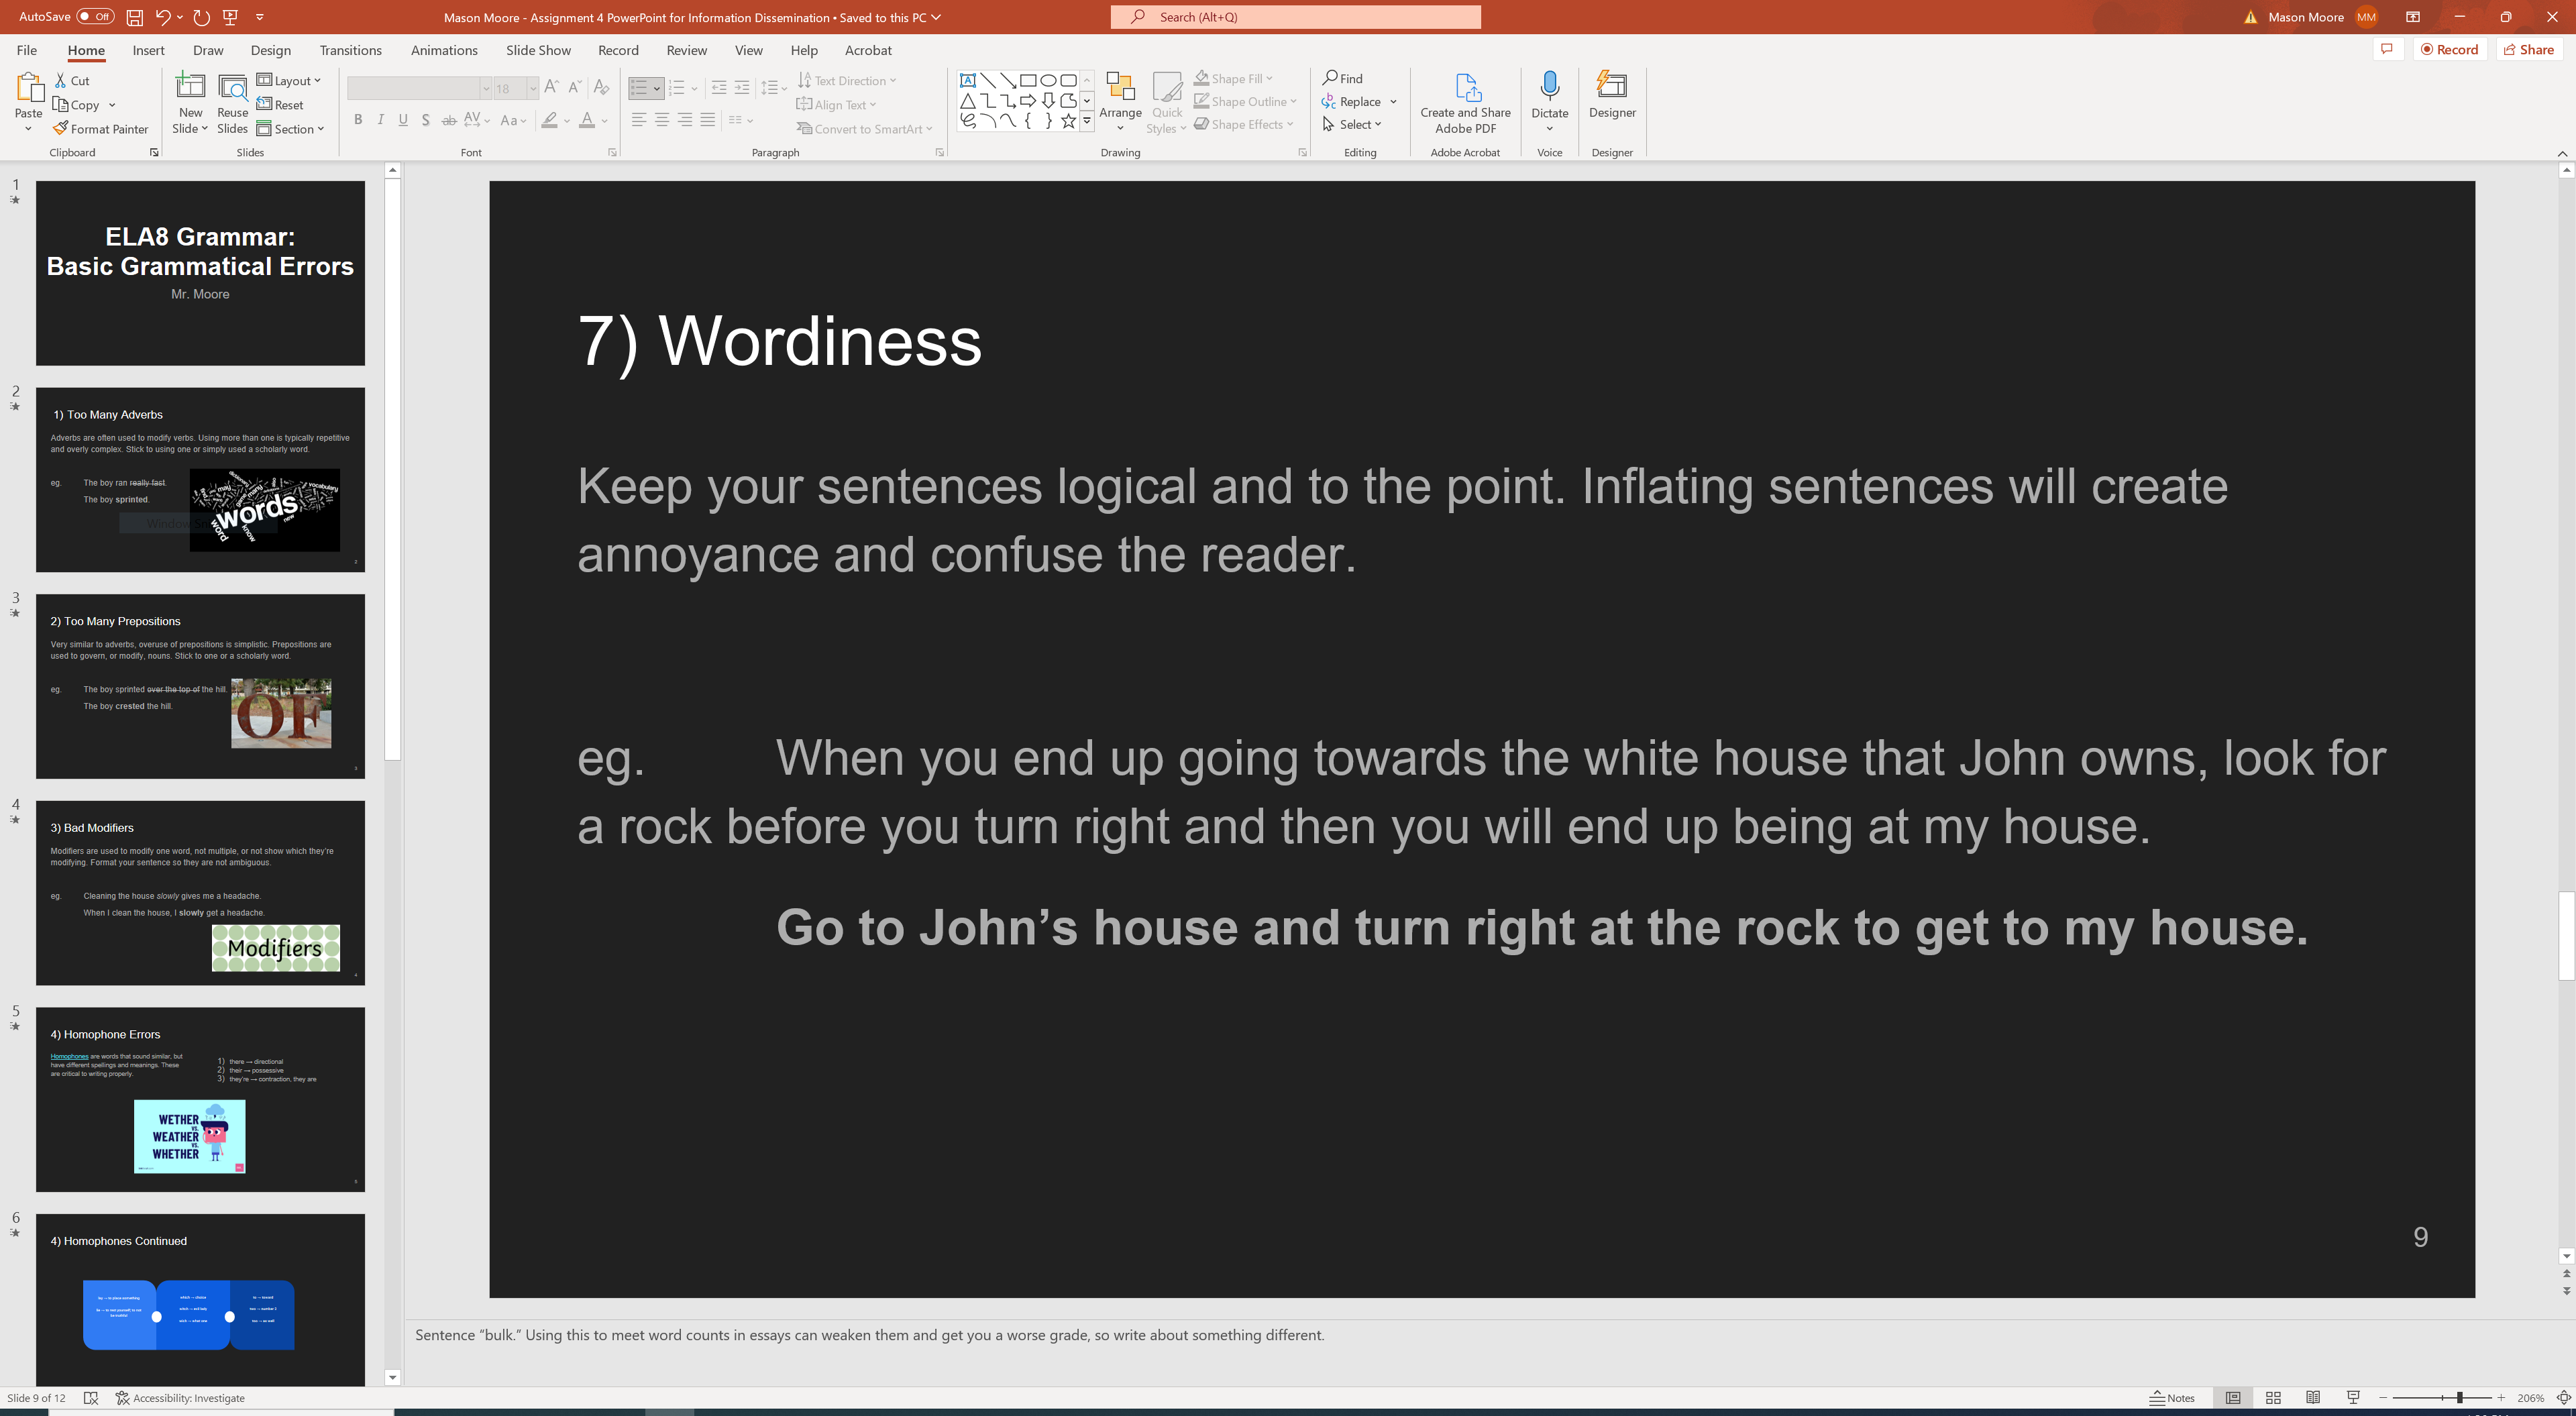Click the zoom slider handle

click(2460, 1398)
